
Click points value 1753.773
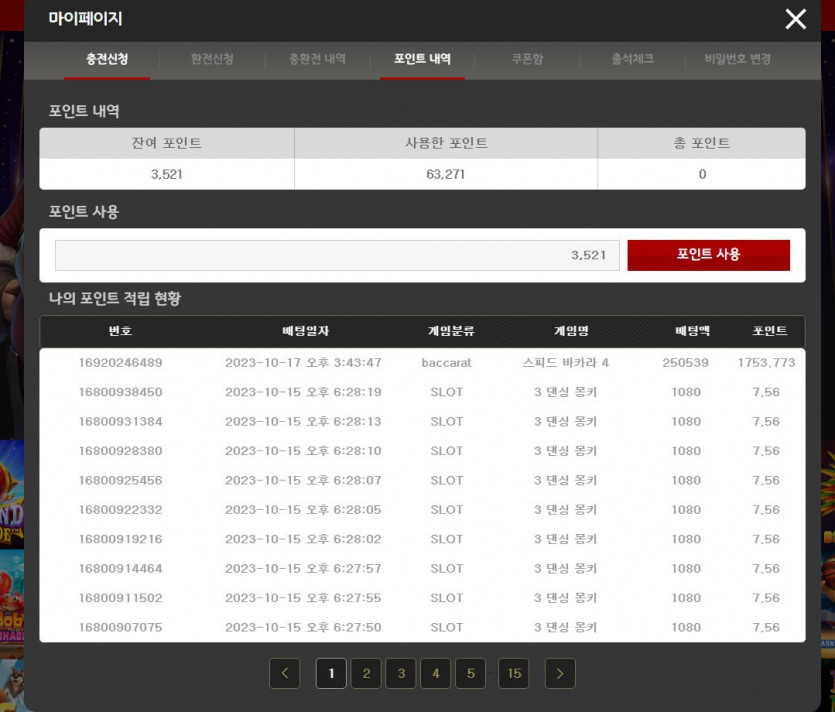[766, 363]
